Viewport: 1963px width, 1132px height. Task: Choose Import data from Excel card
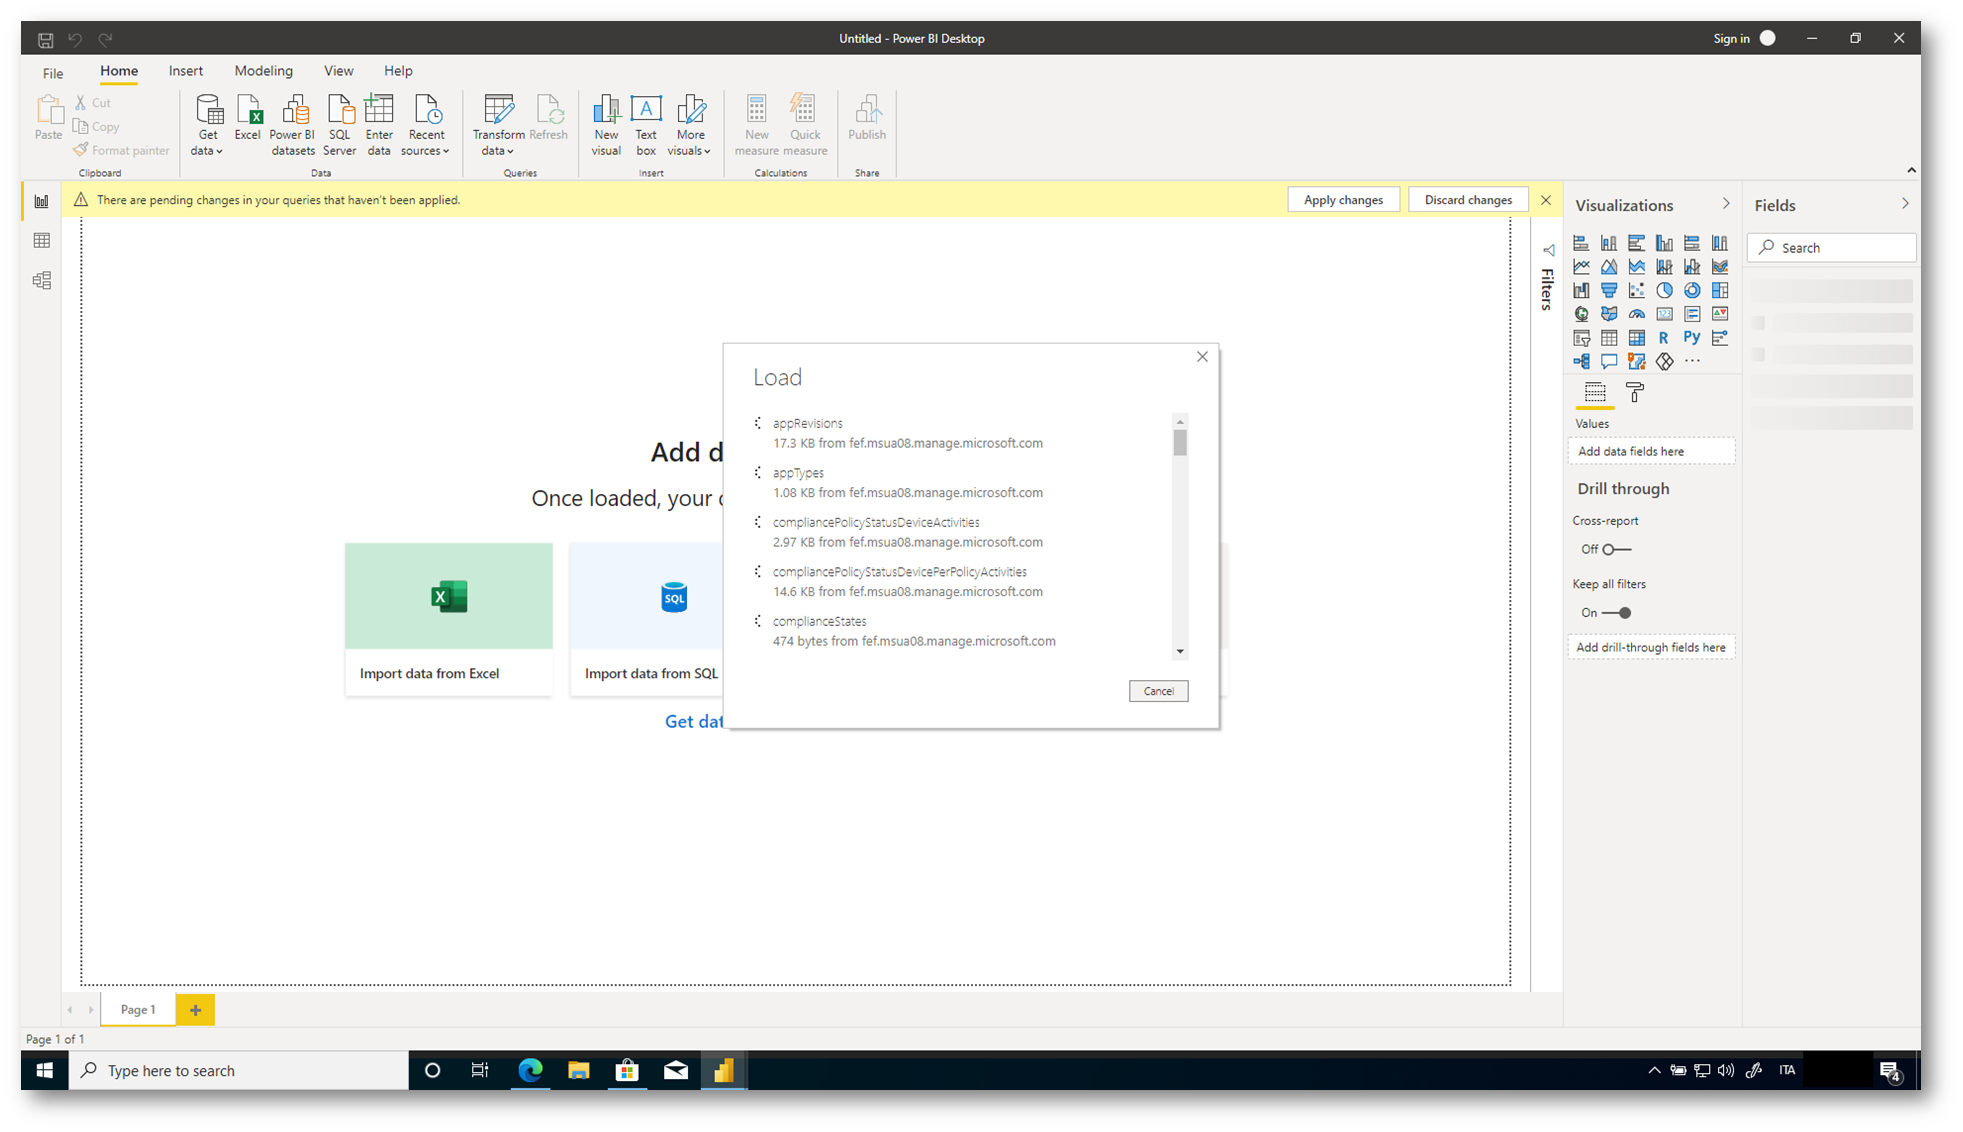449,619
